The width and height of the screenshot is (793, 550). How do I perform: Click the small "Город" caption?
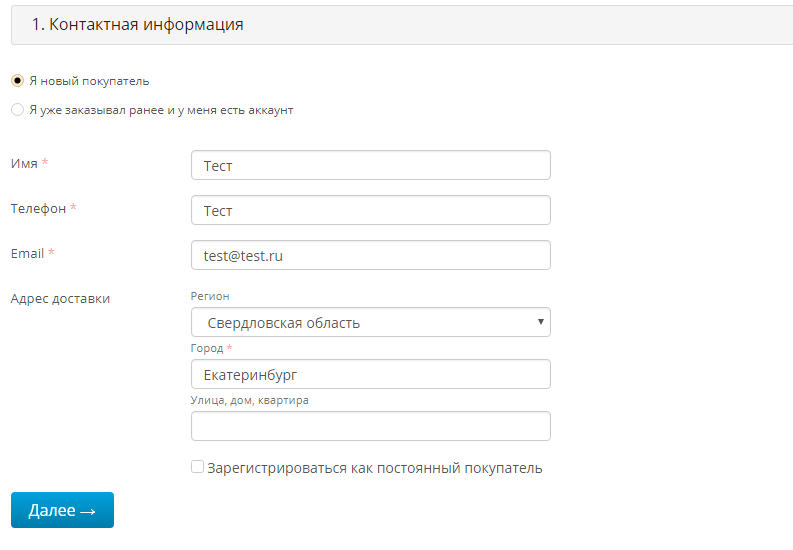point(207,348)
